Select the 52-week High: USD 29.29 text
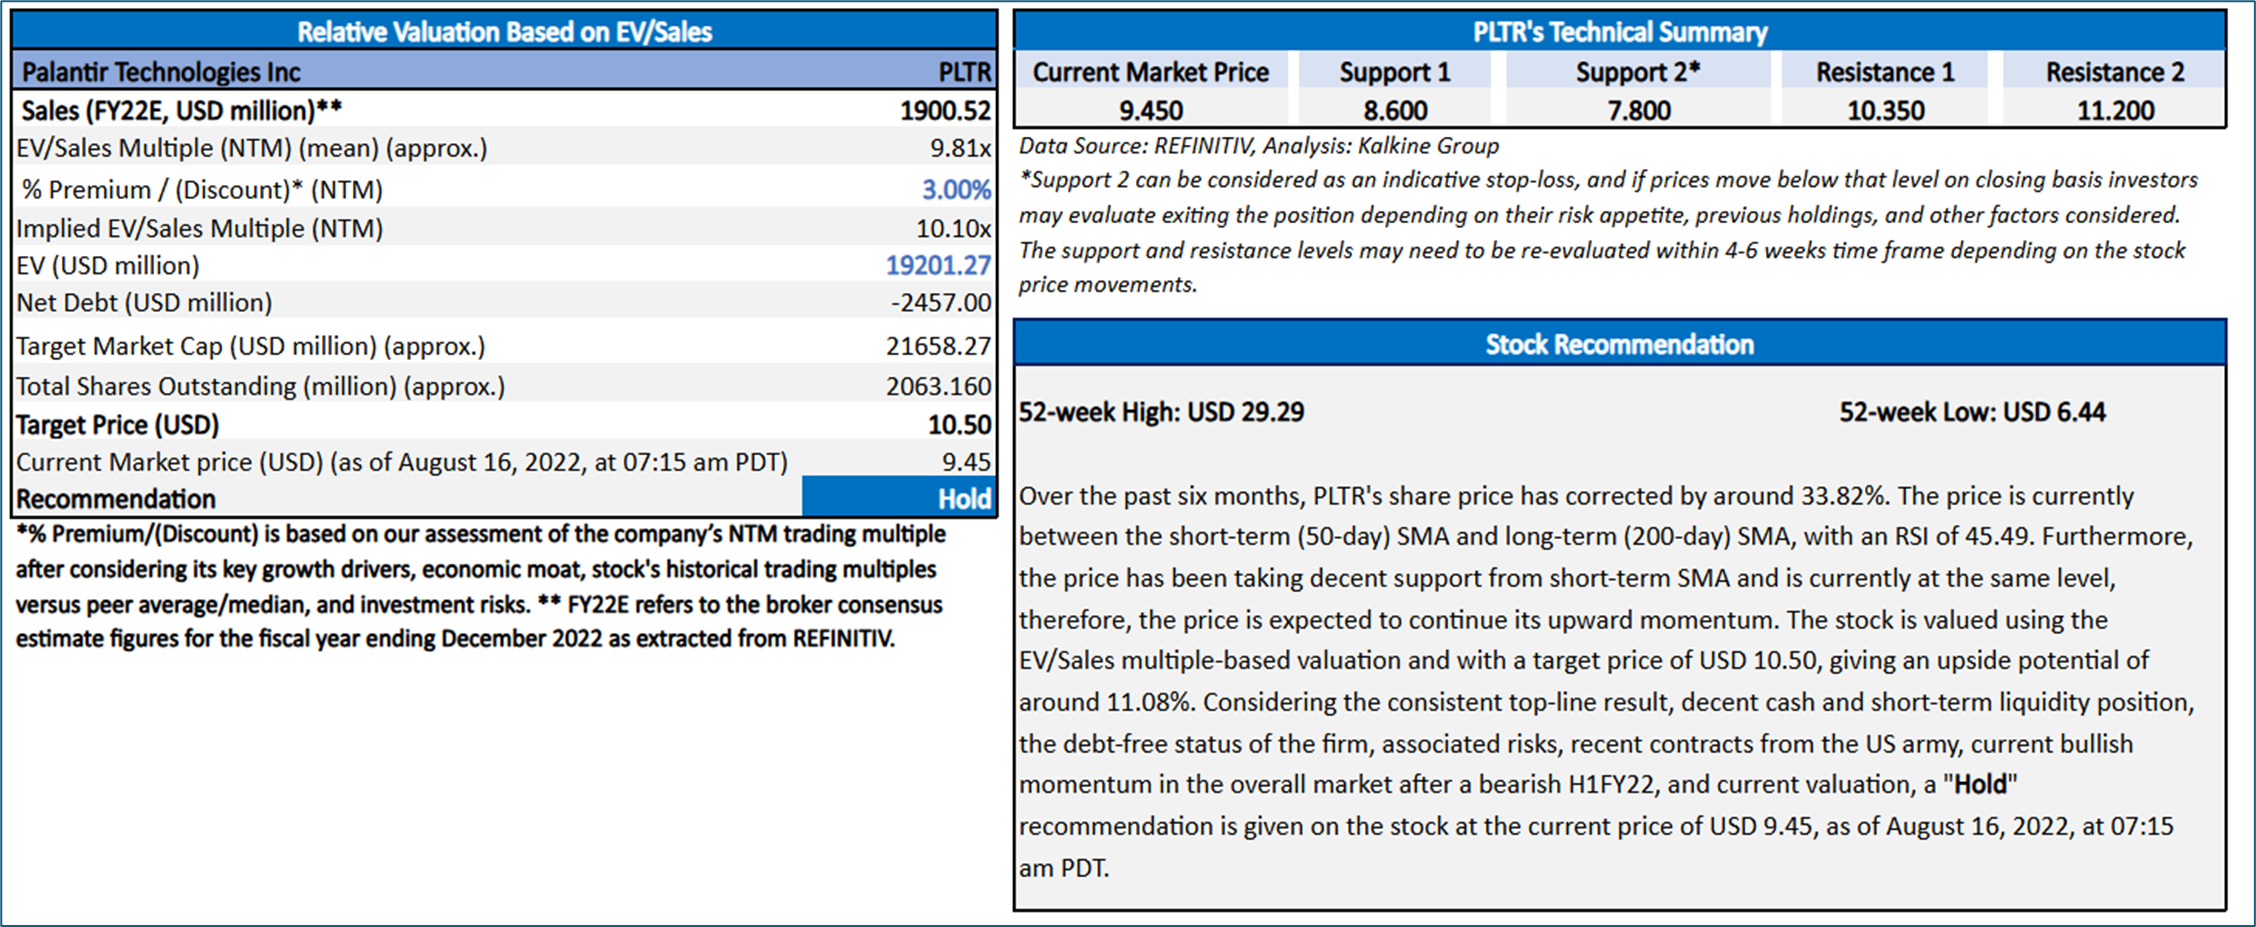Image resolution: width=2256 pixels, height=927 pixels. coord(1161,412)
